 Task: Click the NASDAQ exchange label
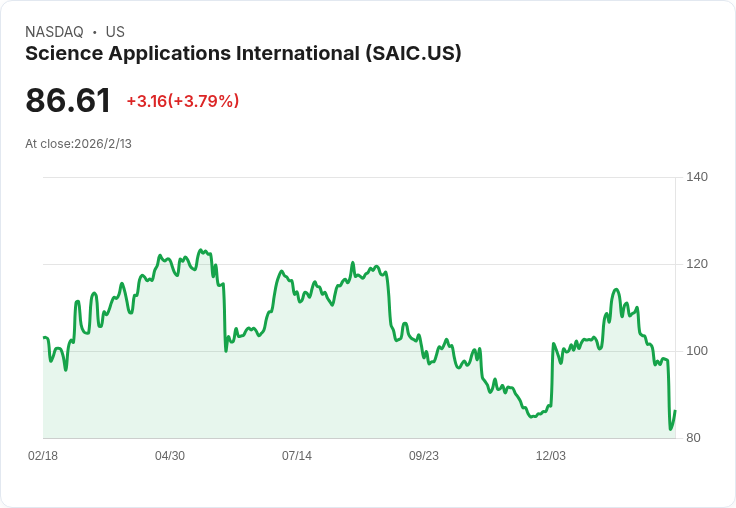tap(54, 32)
